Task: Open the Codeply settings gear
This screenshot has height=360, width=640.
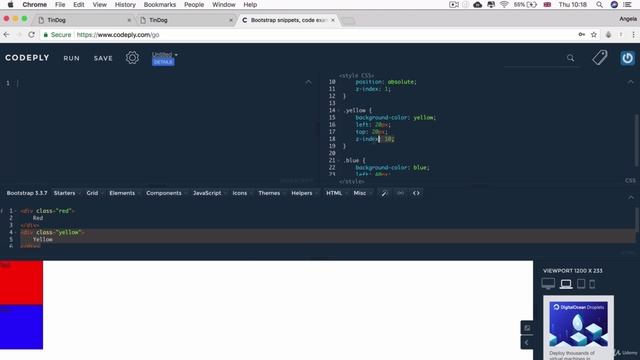Action: (132, 58)
